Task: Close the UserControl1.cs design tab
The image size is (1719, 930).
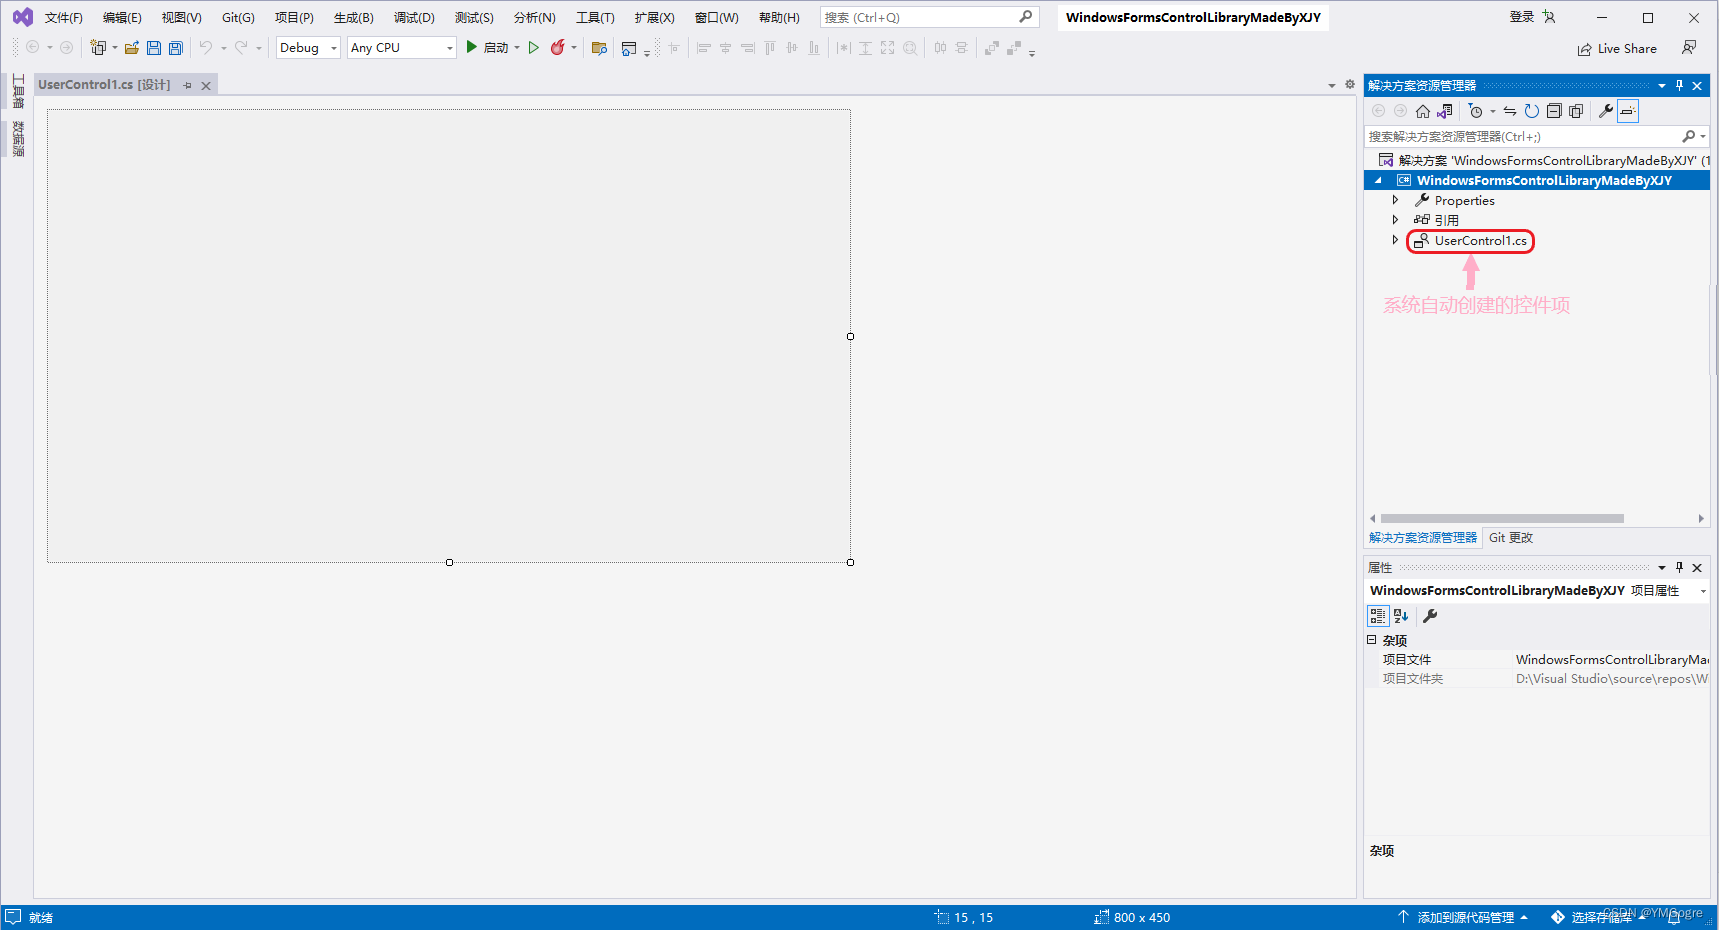Action: click(x=206, y=86)
